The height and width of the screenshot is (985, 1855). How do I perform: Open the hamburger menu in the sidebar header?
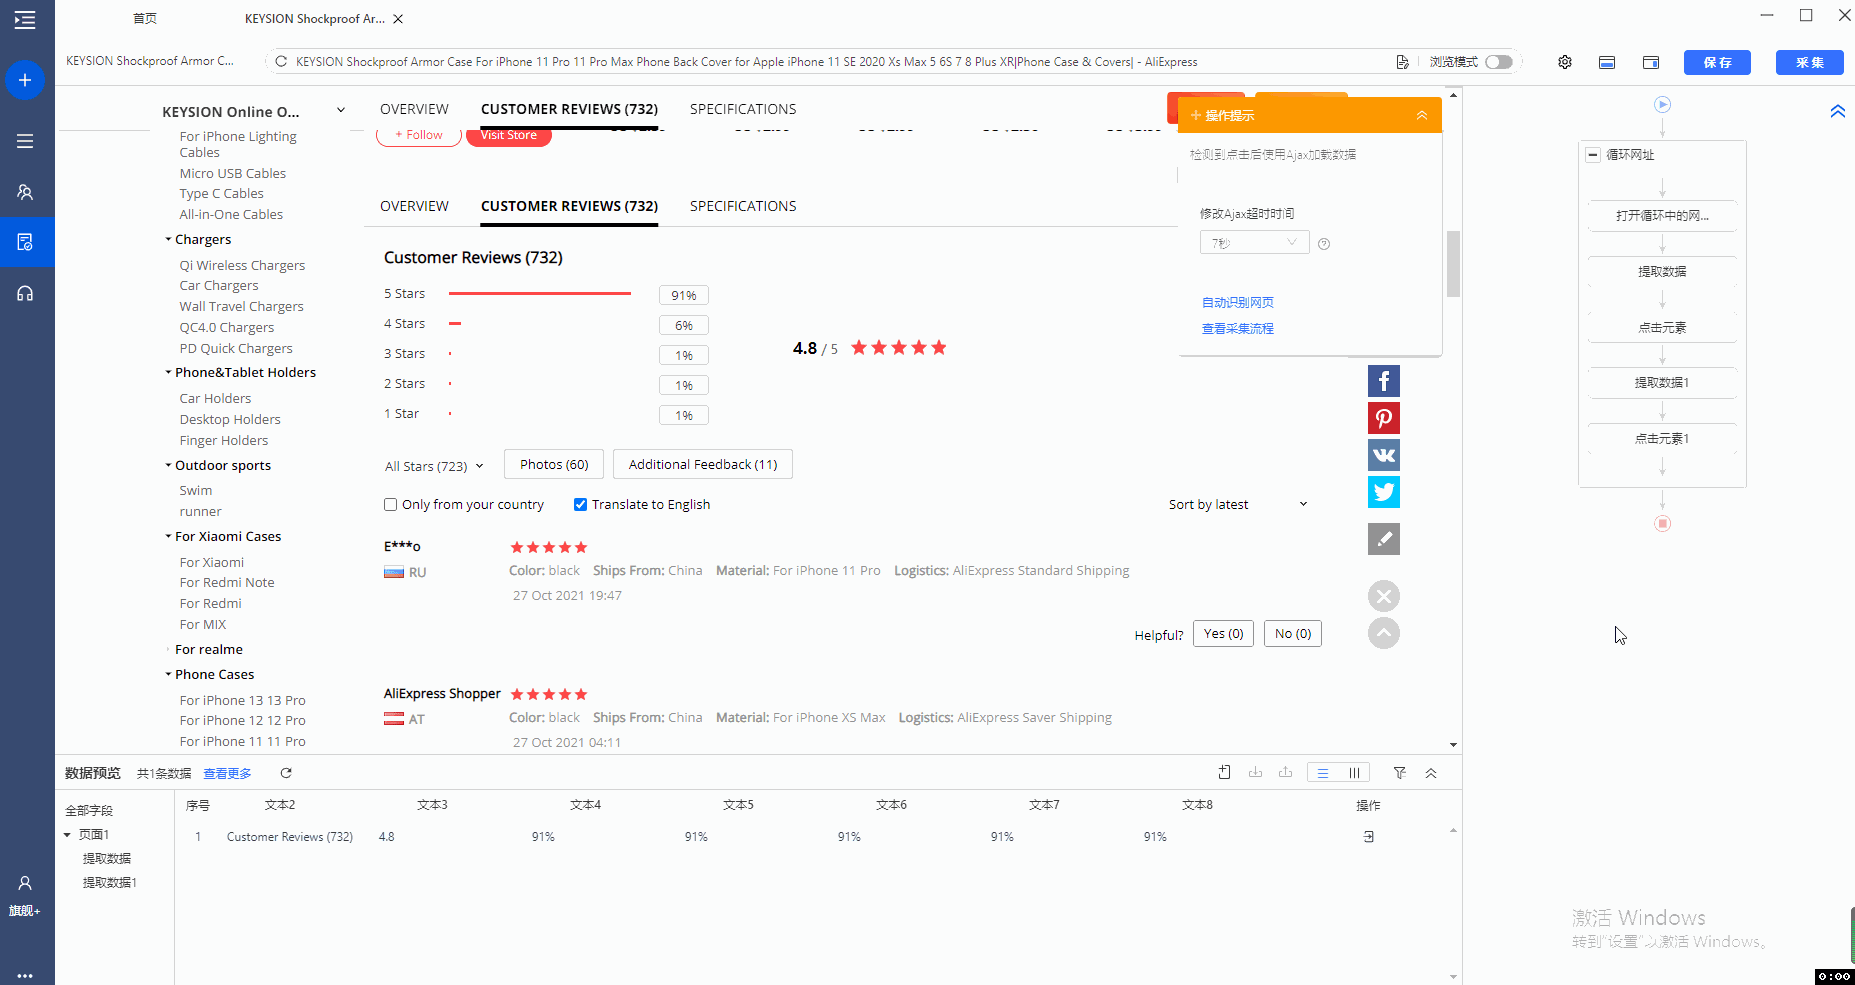[25, 19]
